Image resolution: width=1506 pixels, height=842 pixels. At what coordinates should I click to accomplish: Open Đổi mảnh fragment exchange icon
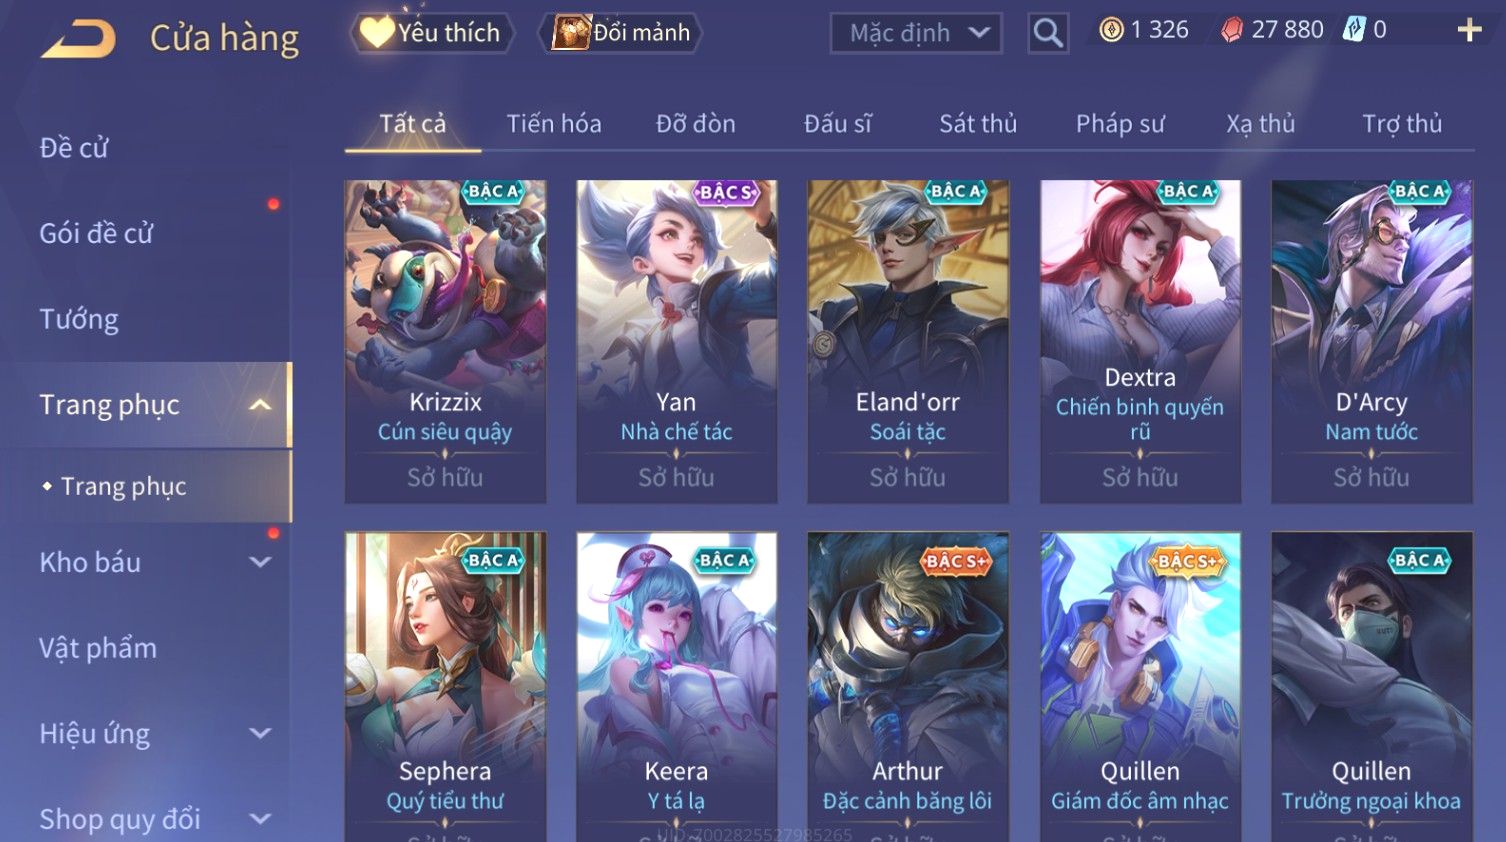pos(571,32)
